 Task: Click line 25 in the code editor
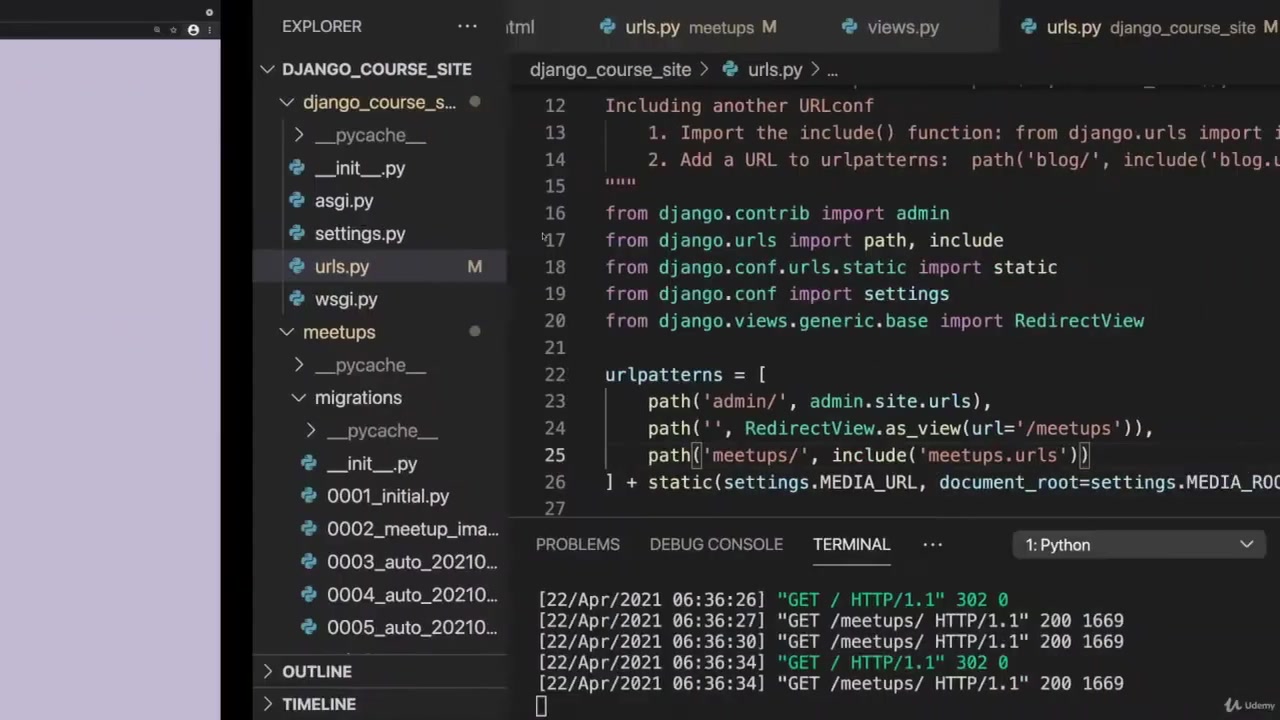[x=866, y=456]
